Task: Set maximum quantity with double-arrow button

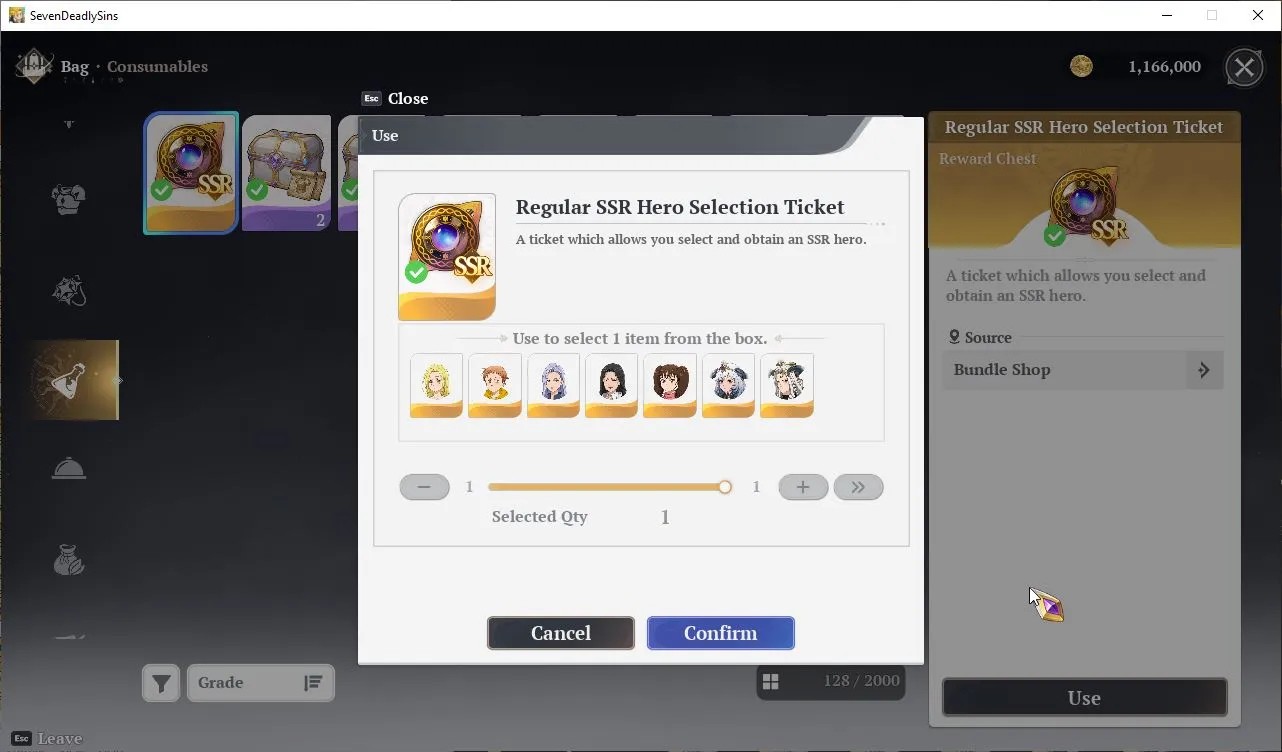Action: pyautogui.click(x=858, y=487)
